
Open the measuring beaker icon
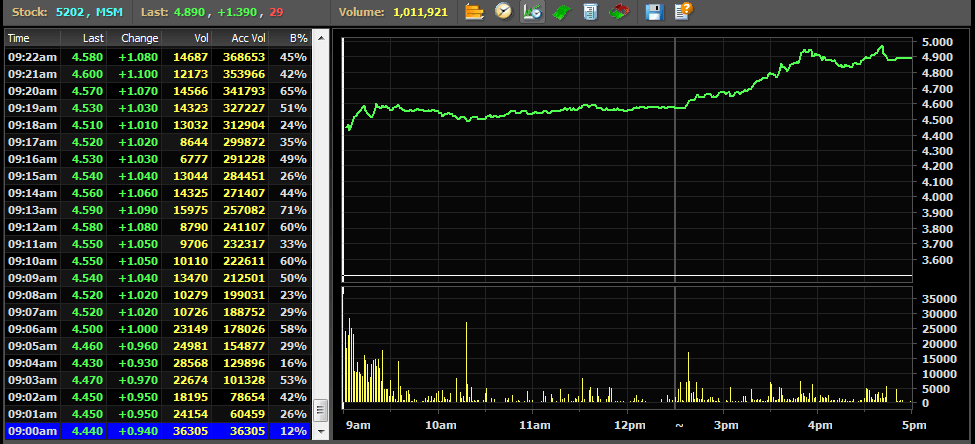click(590, 11)
